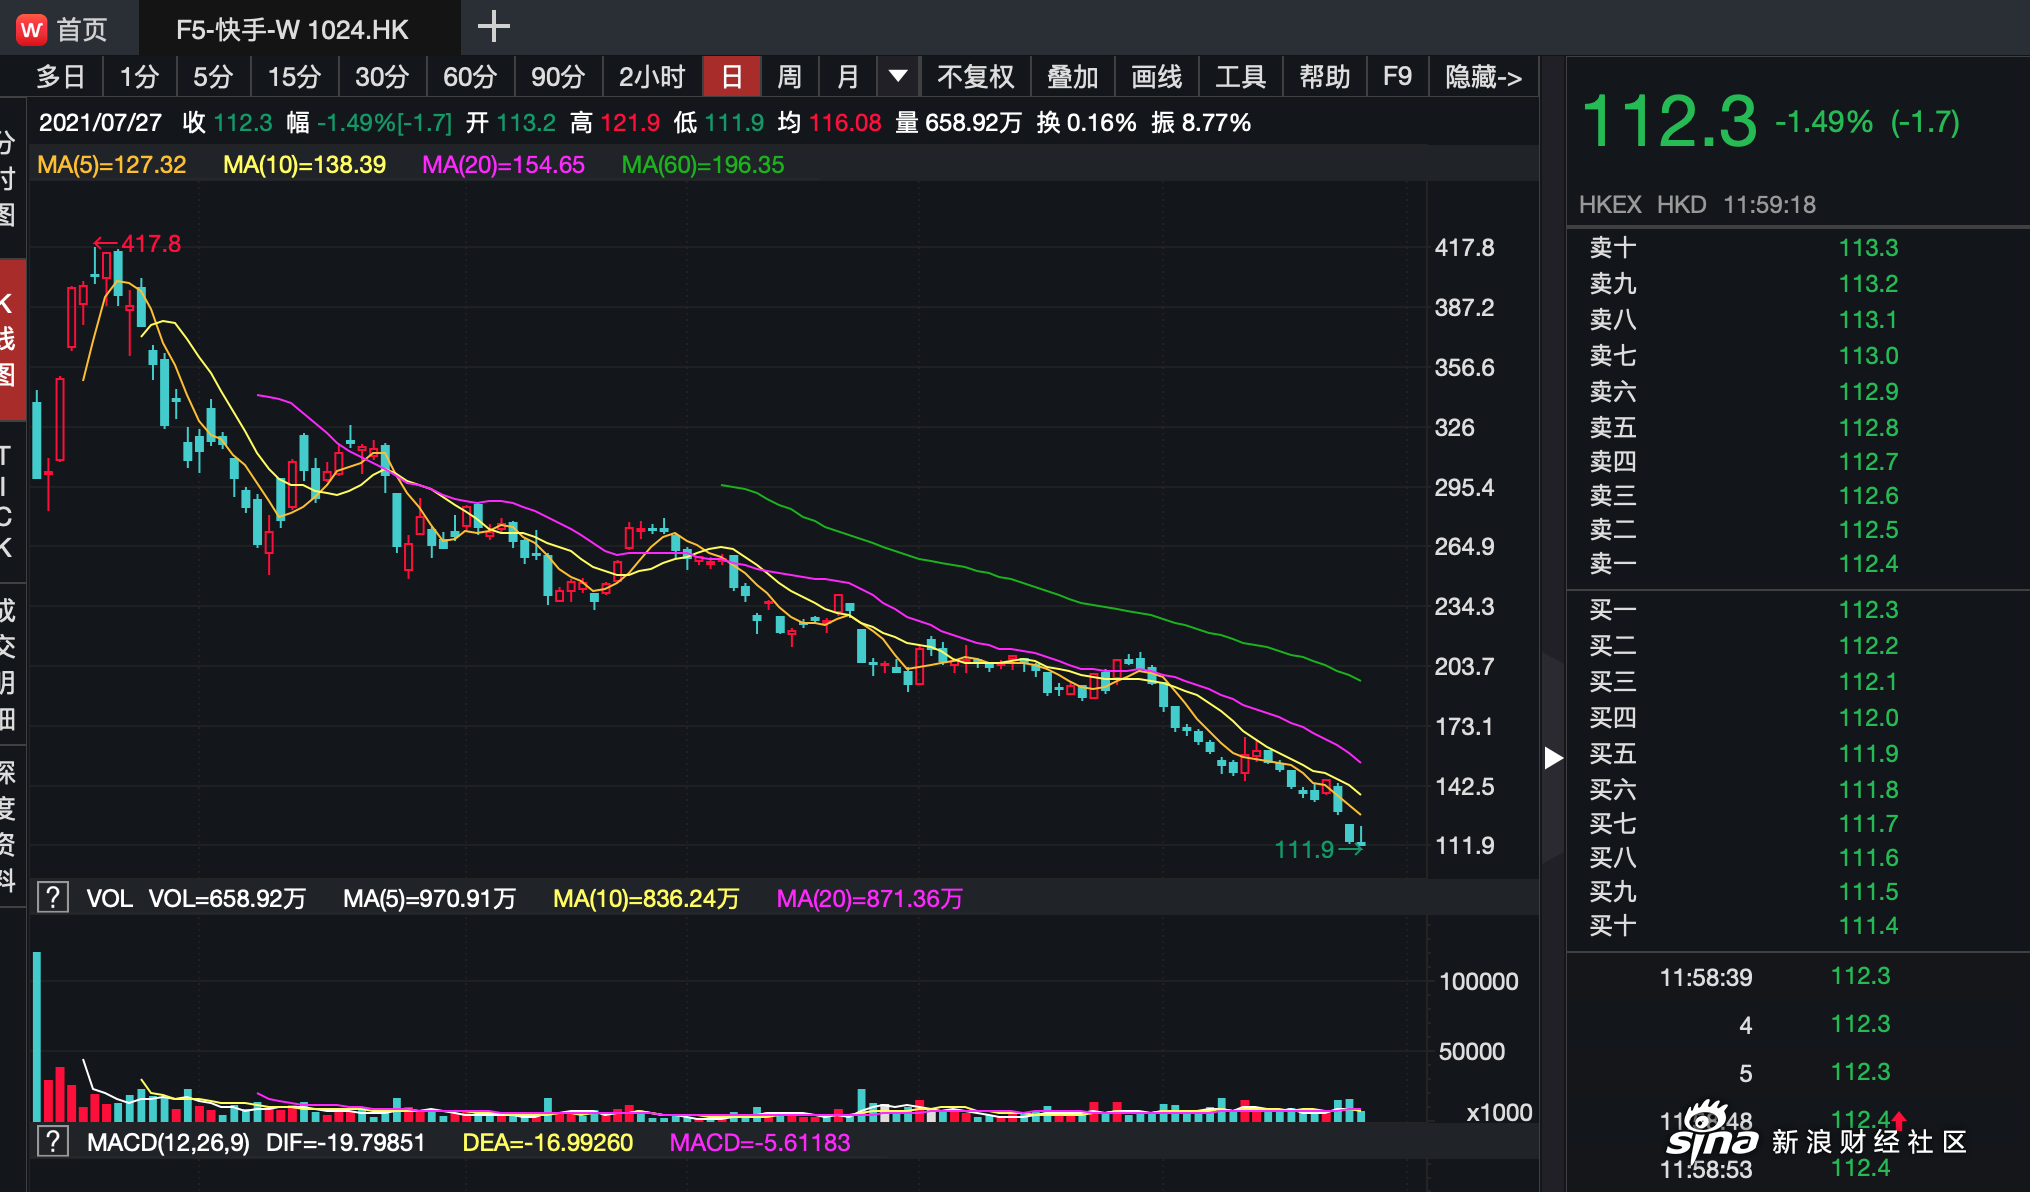This screenshot has width=2030, height=1192.
Task: Click the 振 8.77% amplitude value
Action: tap(1200, 123)
